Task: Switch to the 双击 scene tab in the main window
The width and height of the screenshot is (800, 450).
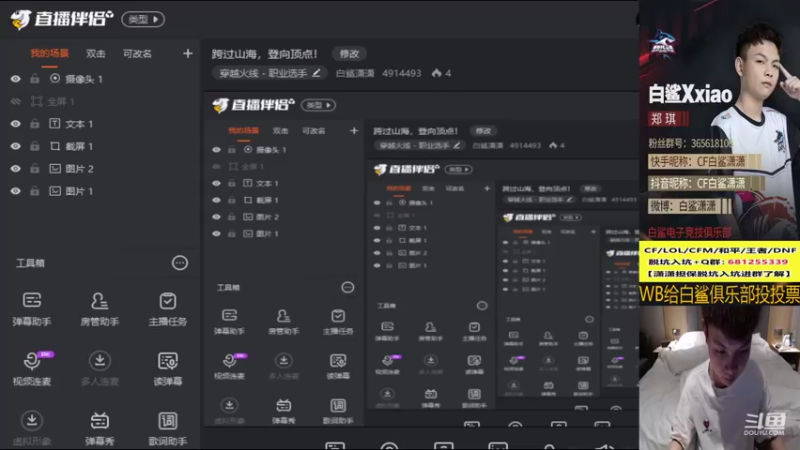Action: pos(95,54)
